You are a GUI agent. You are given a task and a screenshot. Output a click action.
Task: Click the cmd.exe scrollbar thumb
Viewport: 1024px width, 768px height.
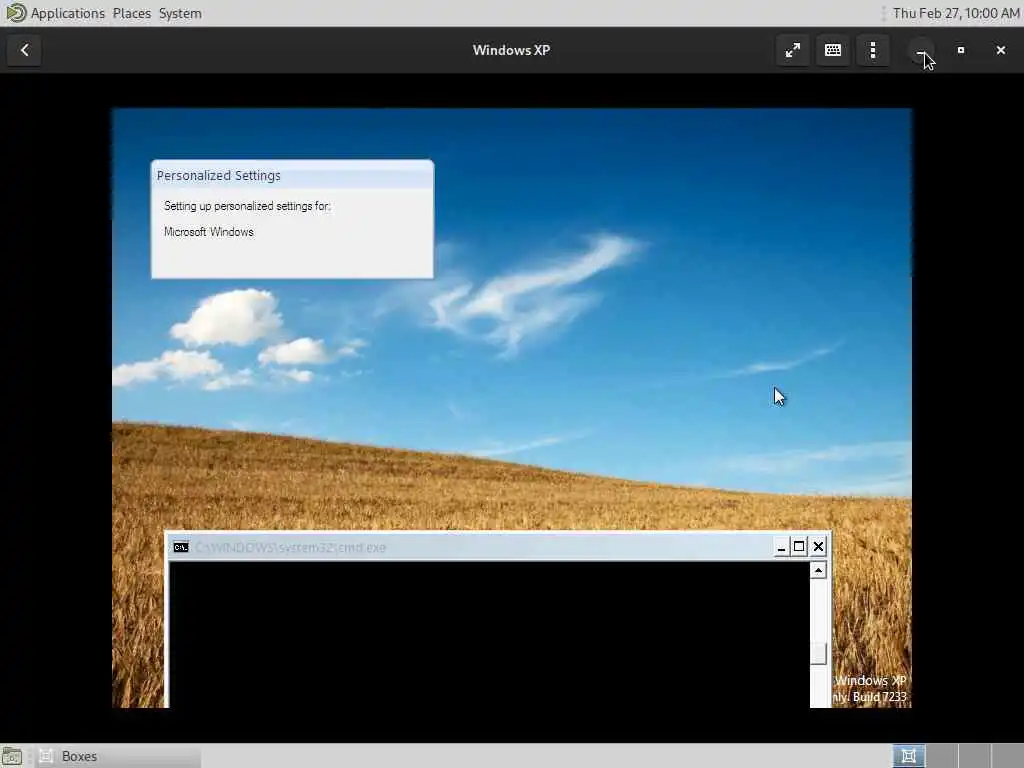[818, 653]
